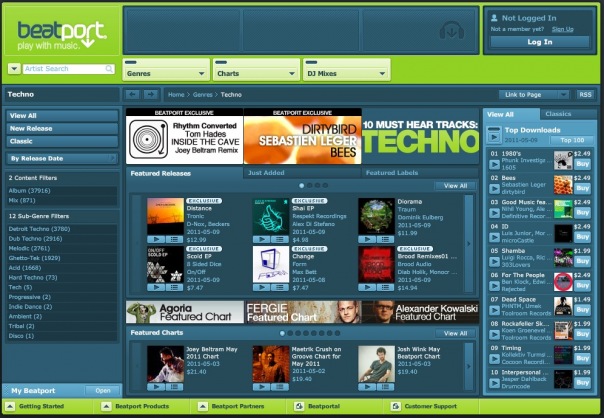Click the headphone download icon in player
Image resolution: width=604 pixels, height=418 pixels.
click(x=451, y=30)
